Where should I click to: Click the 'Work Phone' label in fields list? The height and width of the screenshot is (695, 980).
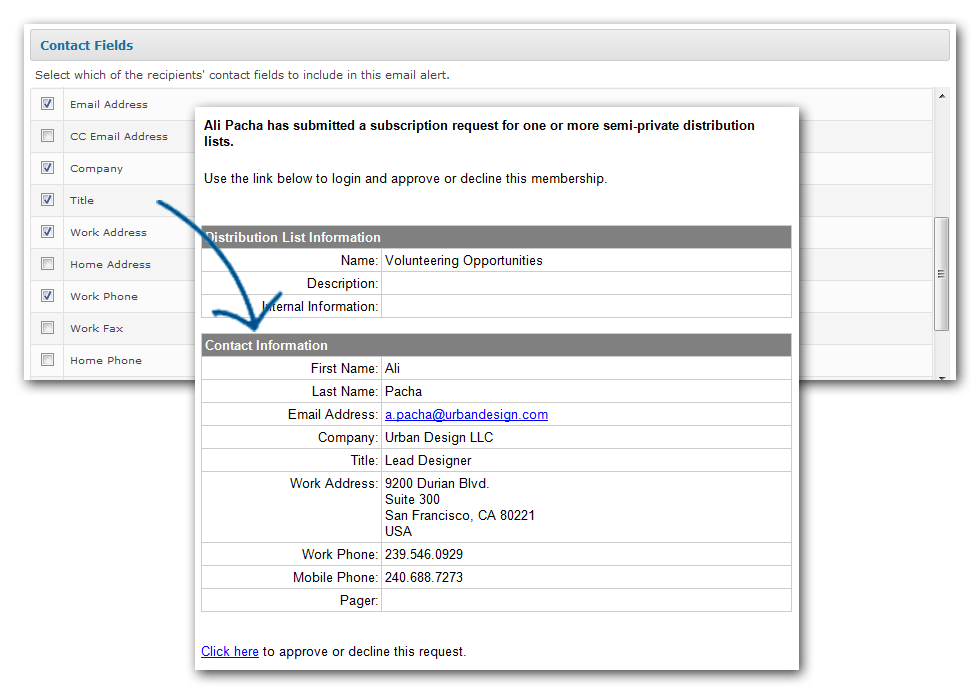104,296
